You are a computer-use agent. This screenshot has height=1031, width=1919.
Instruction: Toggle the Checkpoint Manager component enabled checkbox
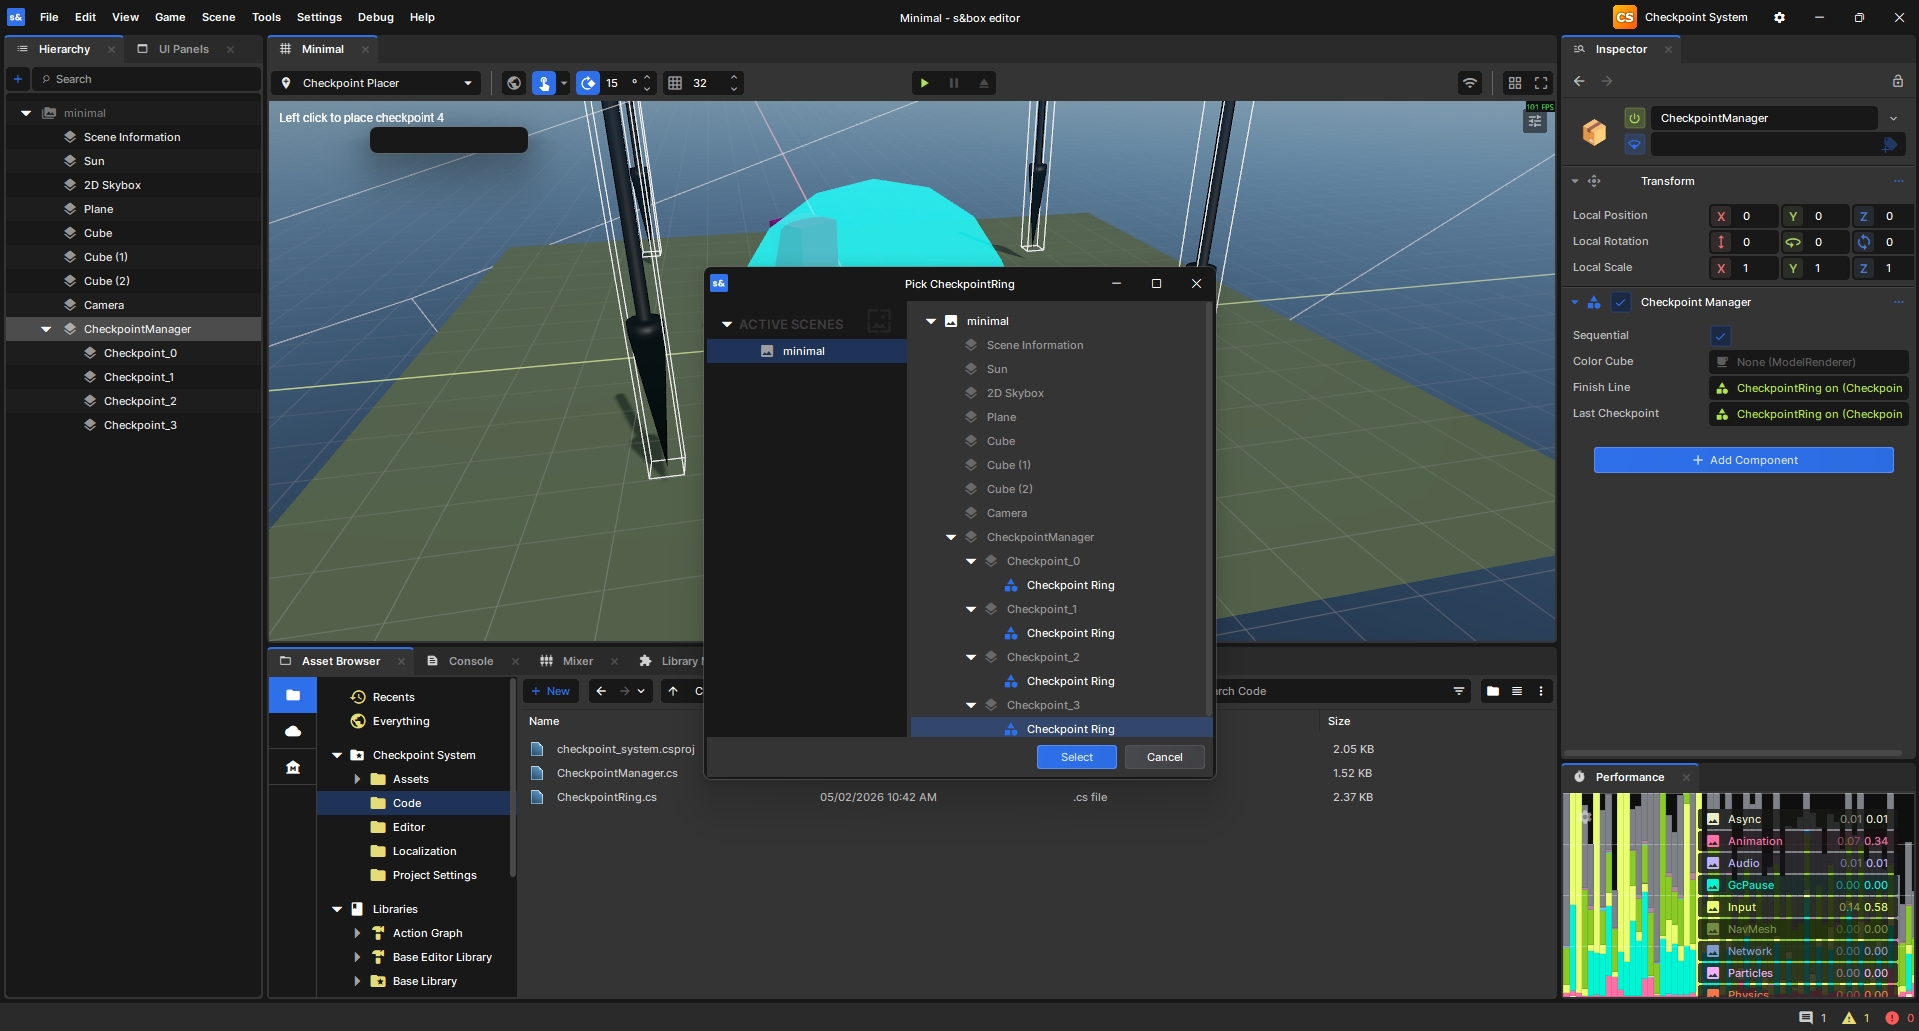click(1621, 302)
